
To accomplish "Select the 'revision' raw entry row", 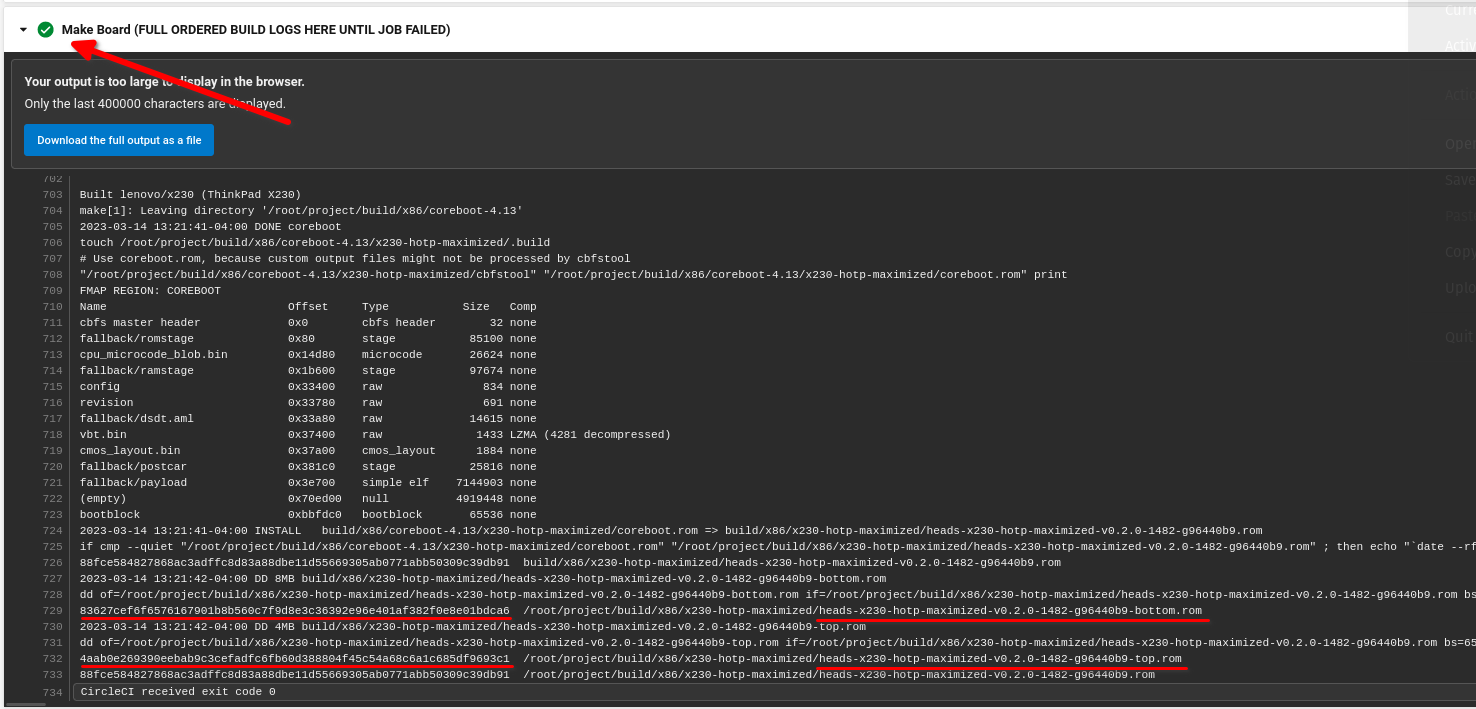I will coord(308,403).
